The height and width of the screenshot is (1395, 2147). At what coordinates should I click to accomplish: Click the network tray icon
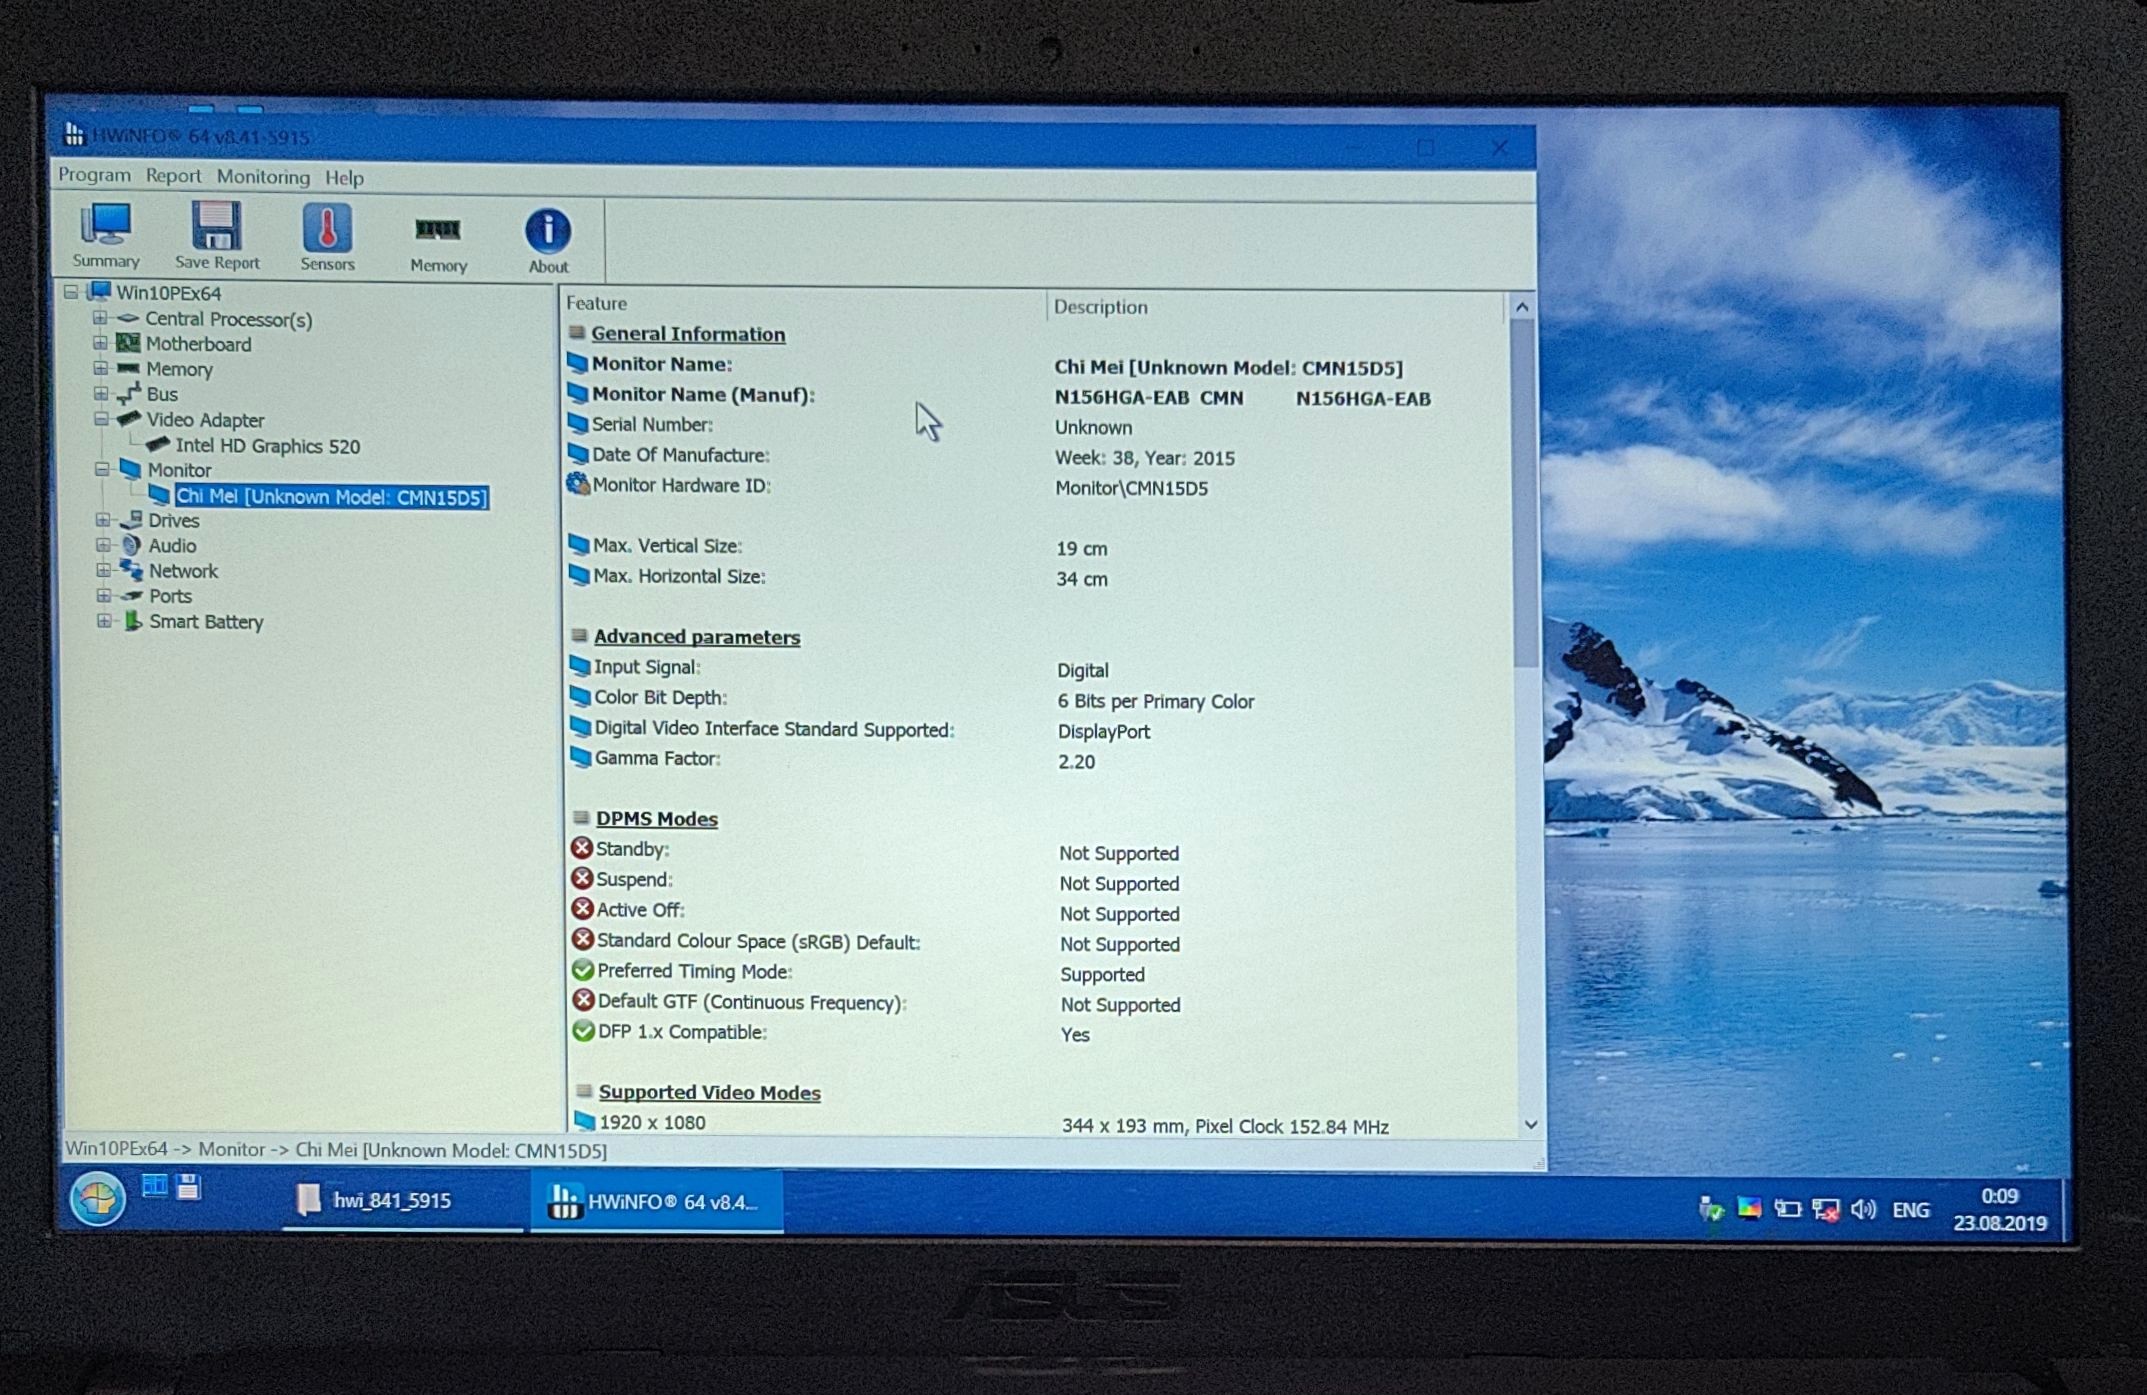1826,1210
